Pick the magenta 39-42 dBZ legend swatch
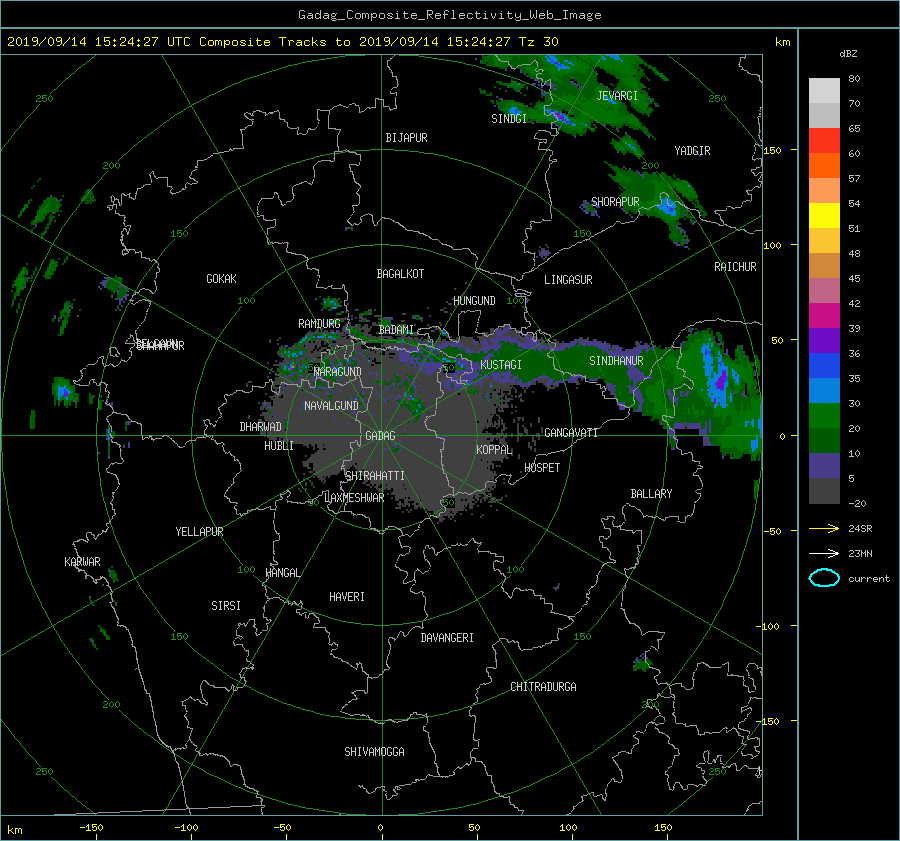Screen dimensions: 900x841 click(824, 315)
